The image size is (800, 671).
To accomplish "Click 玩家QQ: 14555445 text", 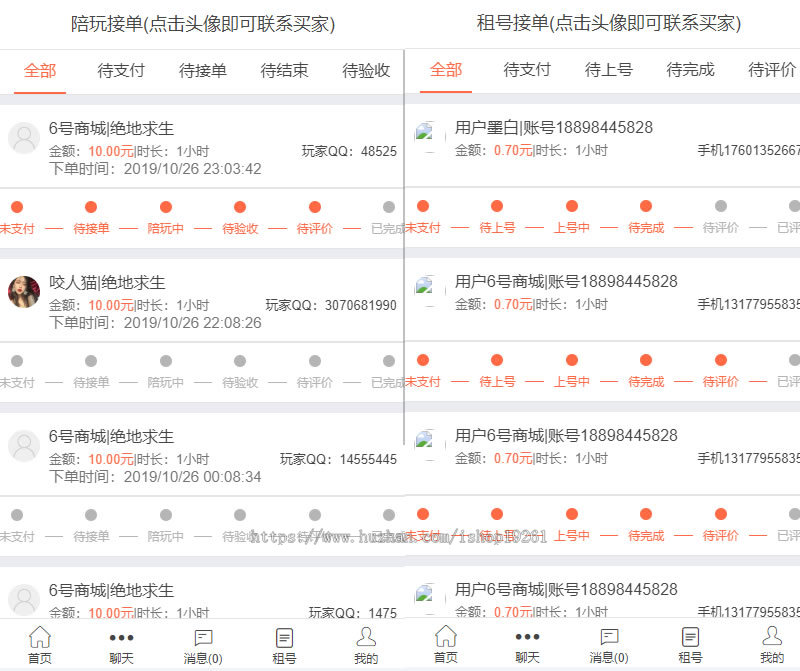I will click(338, 459).
